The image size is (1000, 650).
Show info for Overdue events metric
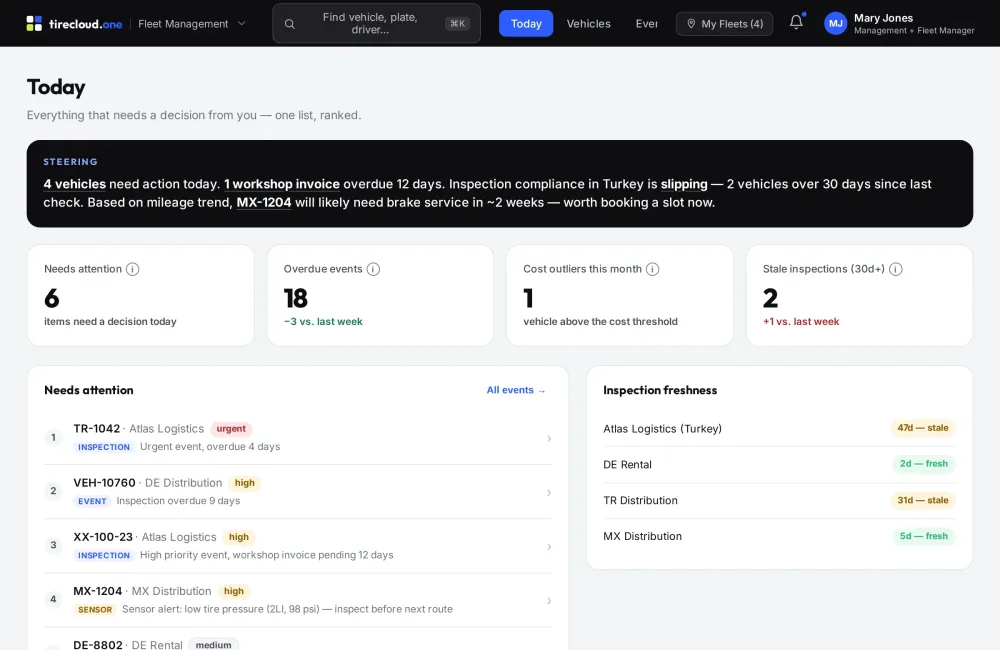point(374,269)
